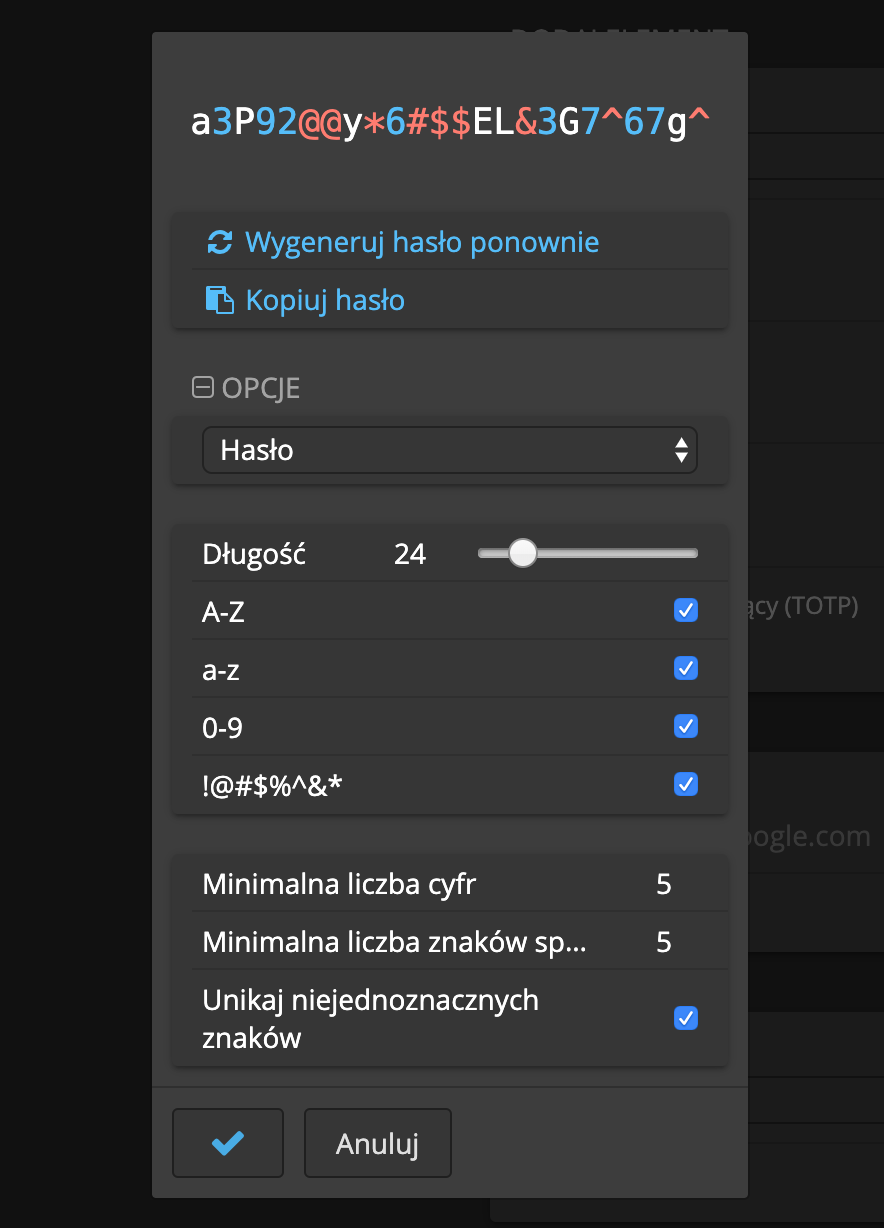Click the Unikaj niejednoznacznych znaków label

coord(370,1018)
